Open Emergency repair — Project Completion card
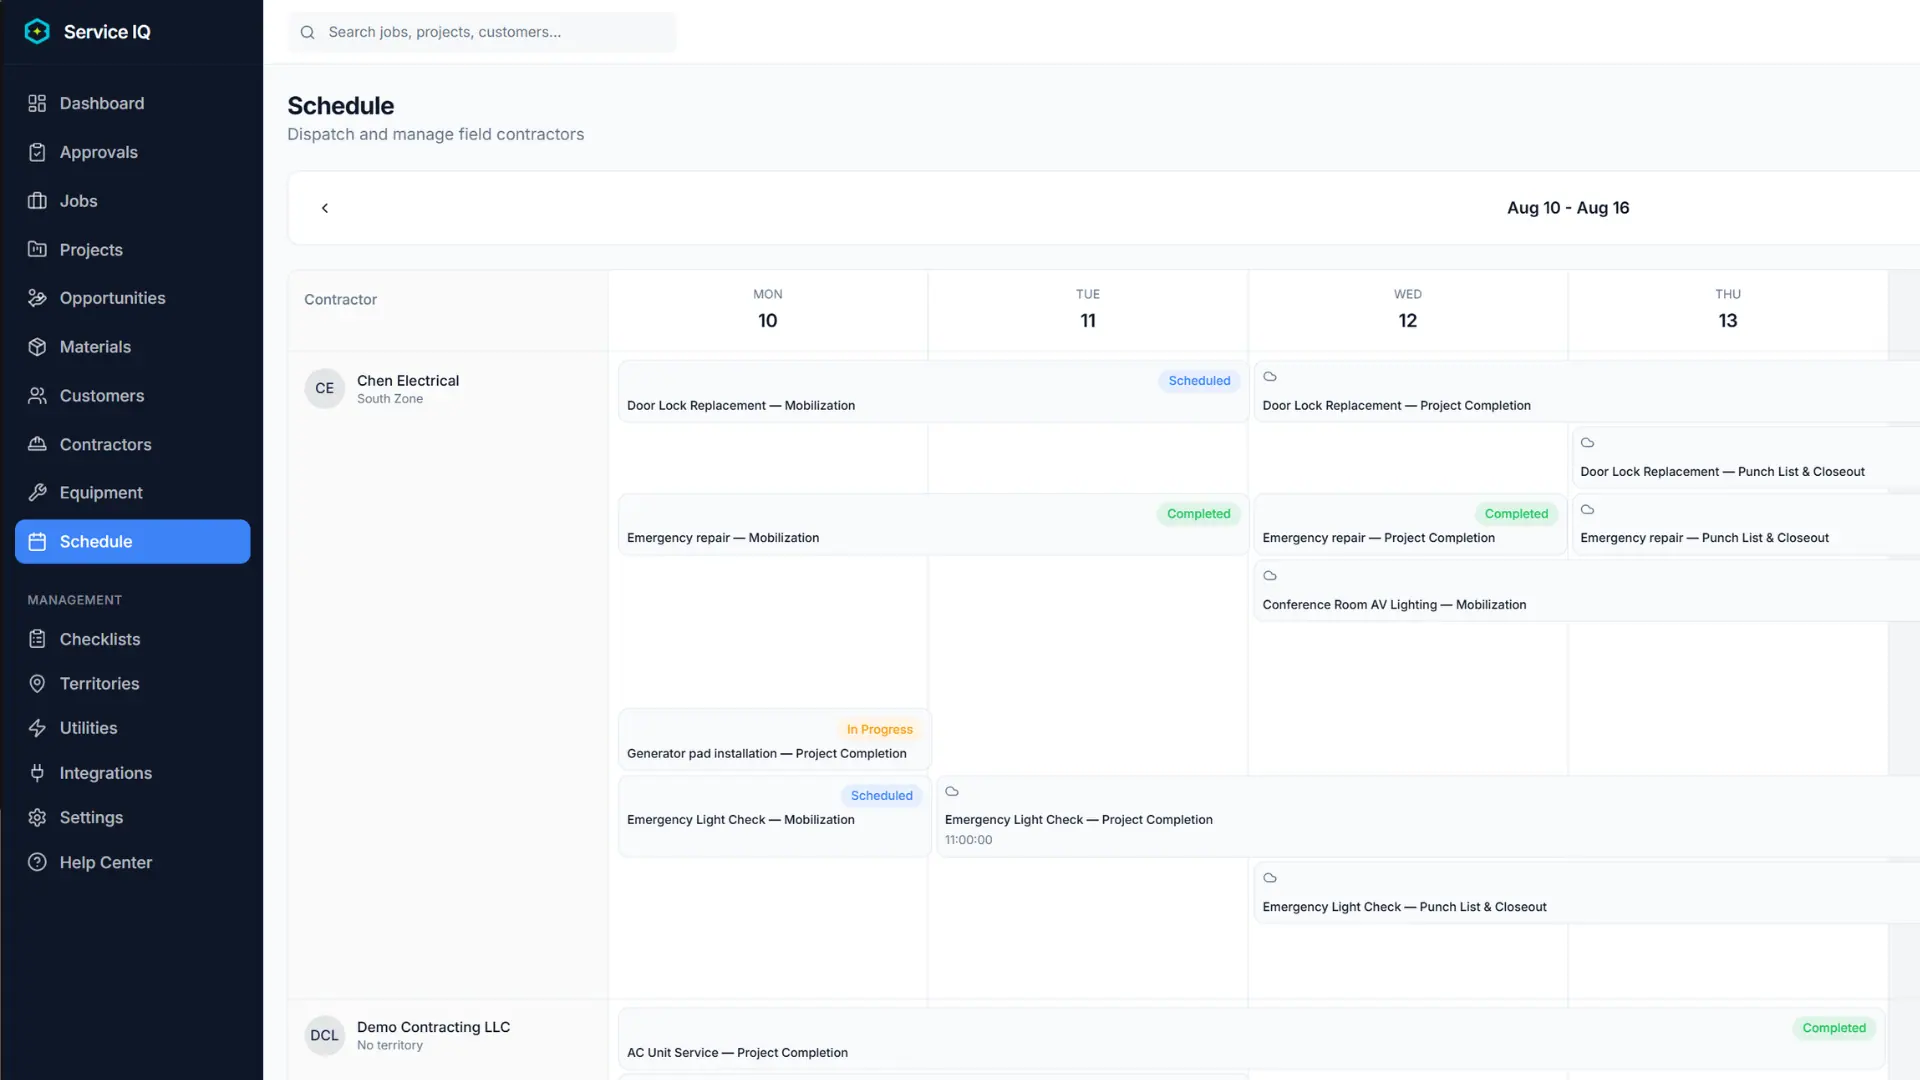This screenshot has width=1920, height=1080. point(1410,524)
